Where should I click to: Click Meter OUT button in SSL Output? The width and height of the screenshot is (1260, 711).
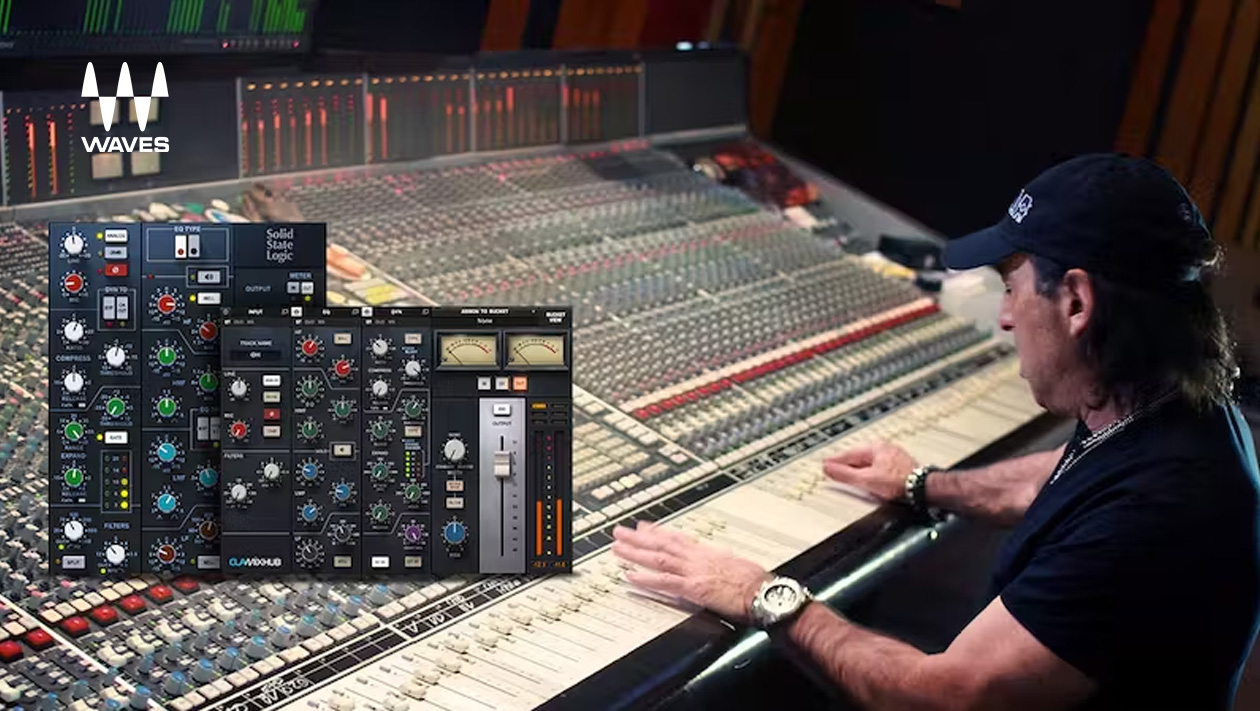coord(307,287)
